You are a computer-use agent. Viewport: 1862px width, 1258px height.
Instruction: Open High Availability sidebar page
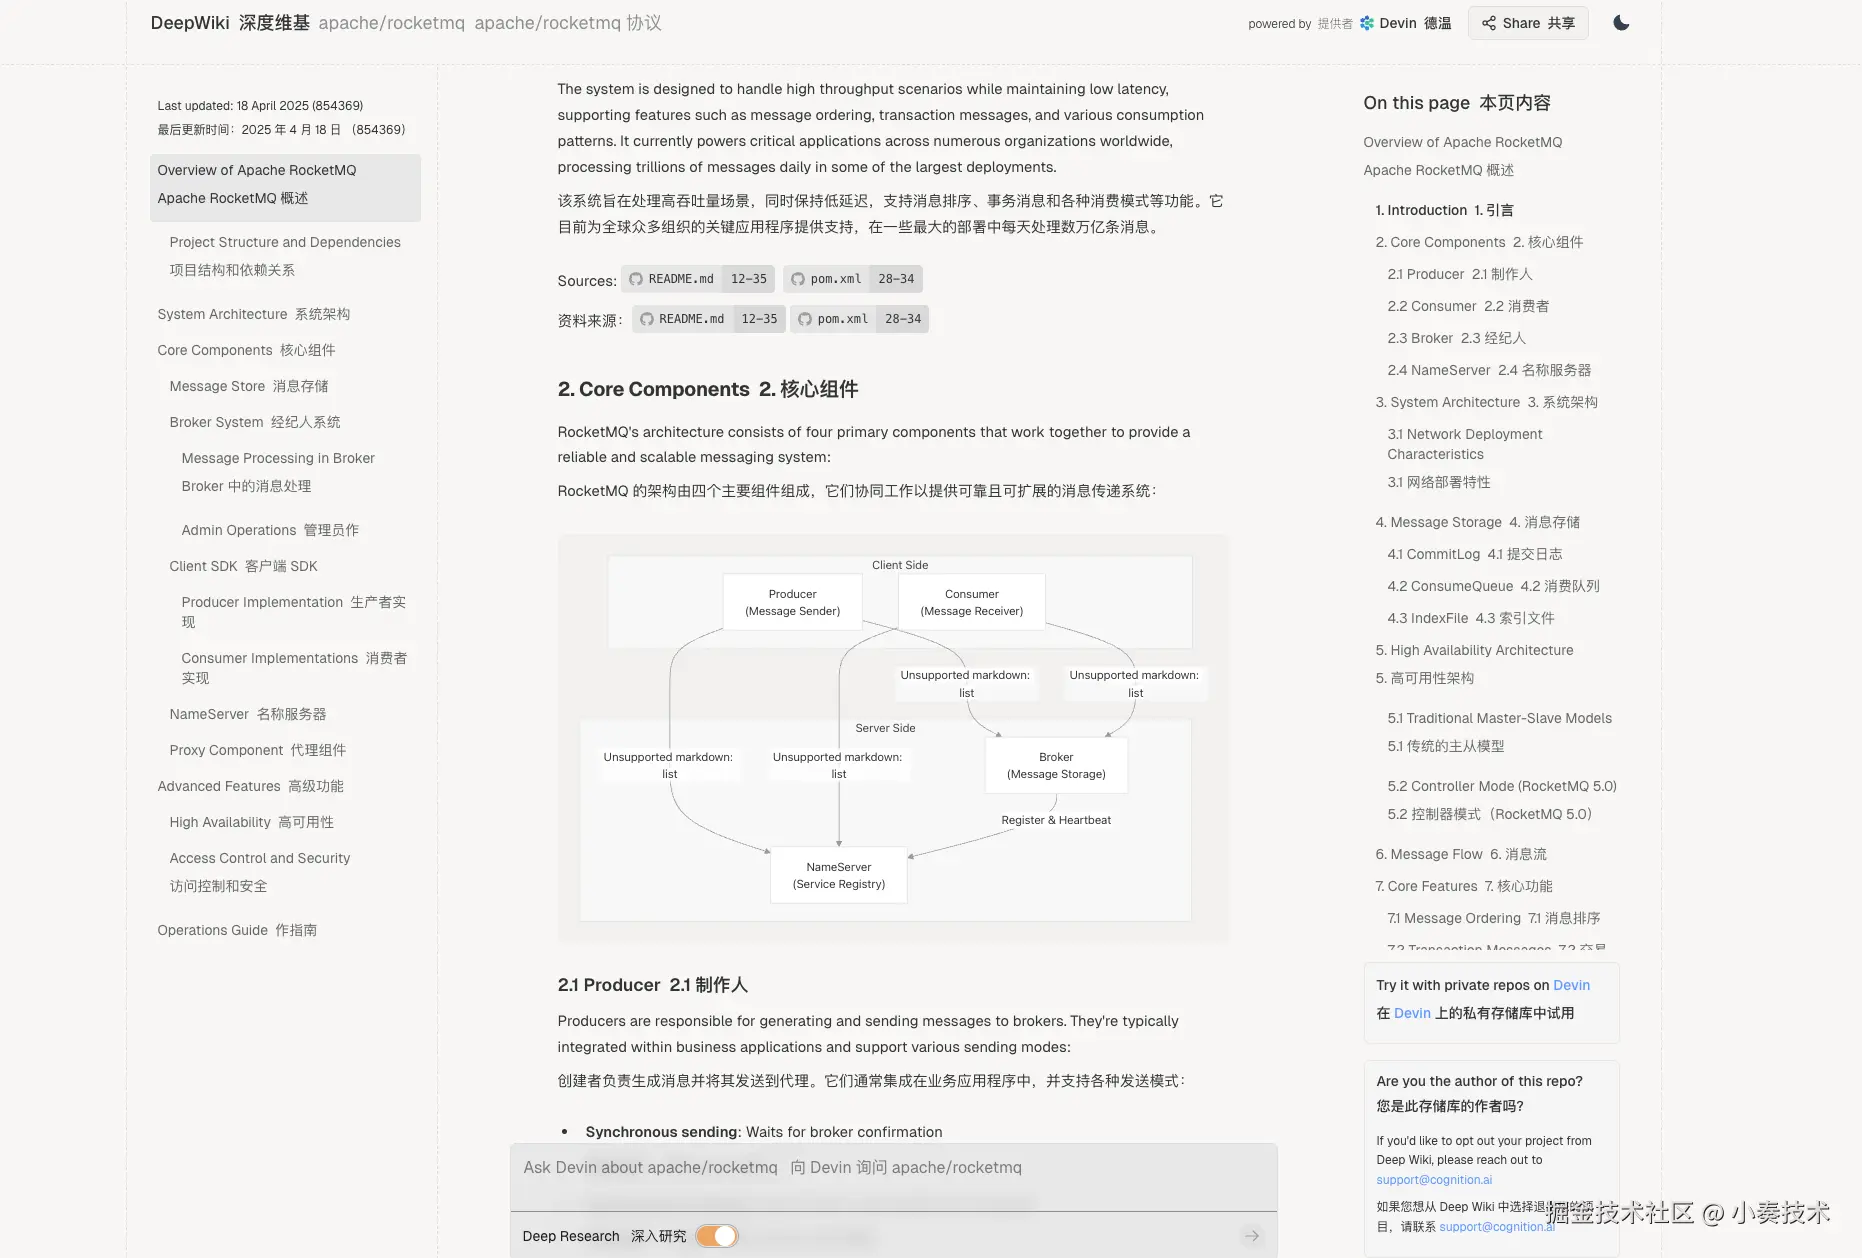pyautogui.click(x=252, y=822)
